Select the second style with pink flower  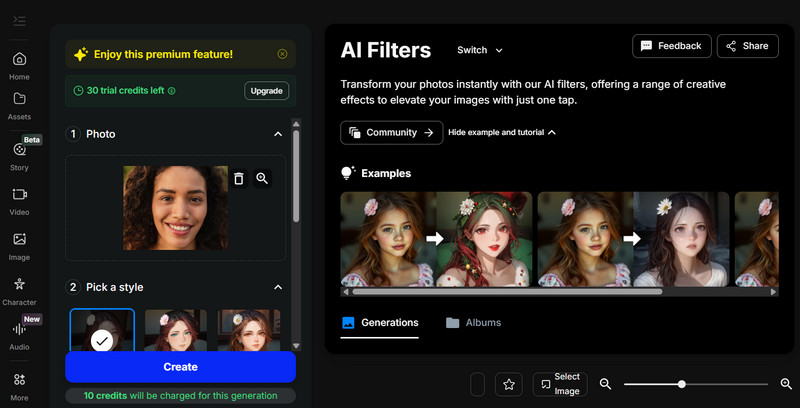coord(176,330)
